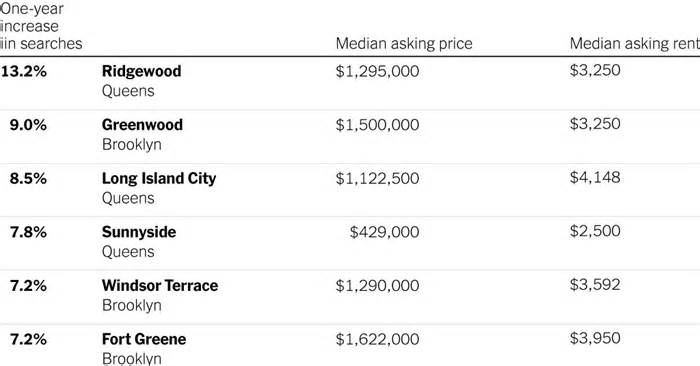The height and width of the screenshot is (366, 700).
Task: Click the 9.0% Greenwood search increase
Action: pyautogui.click(x=28, y=125)
